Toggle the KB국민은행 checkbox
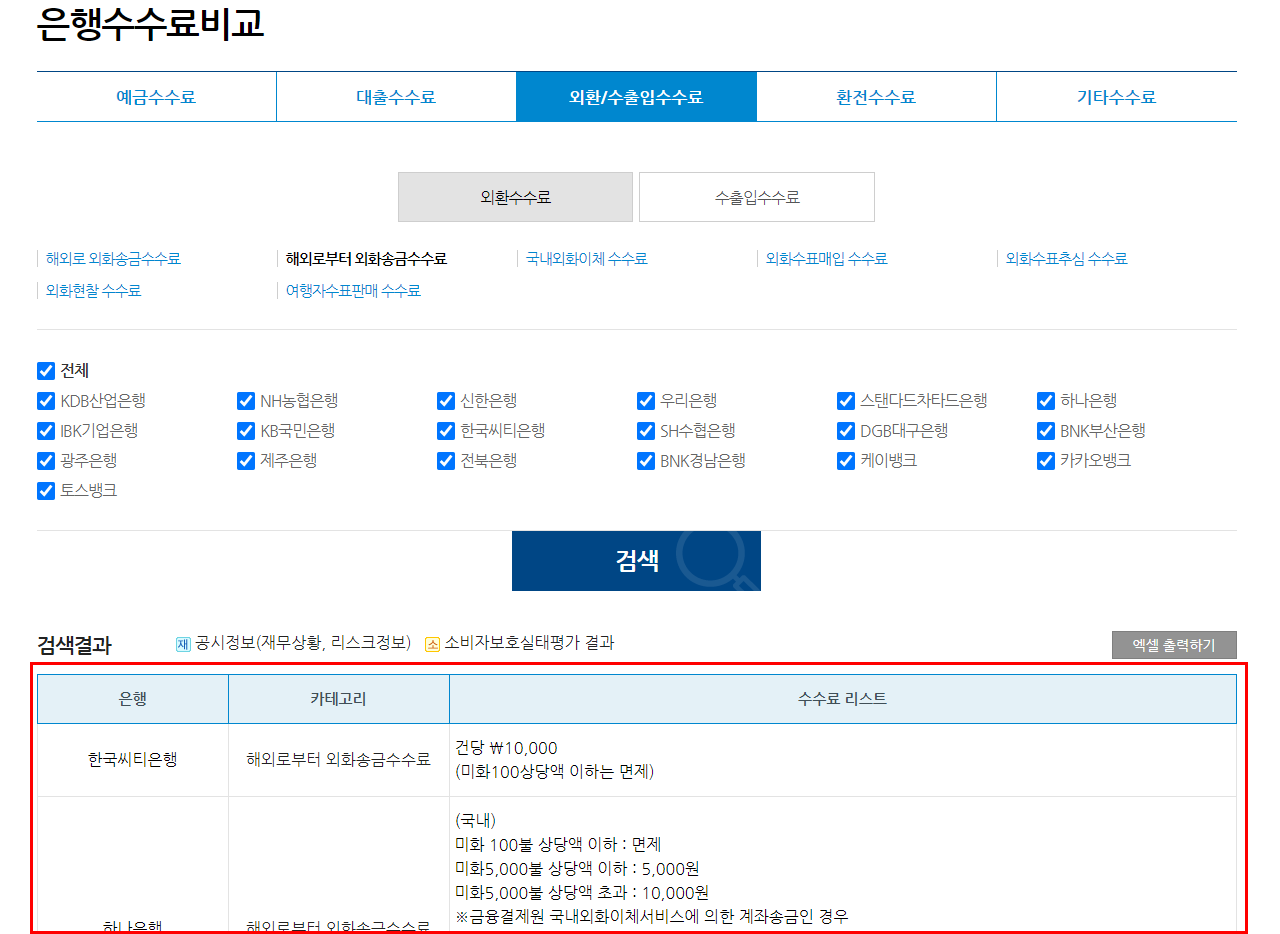Viewport: 1280px width, 934px height. click(246, 431)
